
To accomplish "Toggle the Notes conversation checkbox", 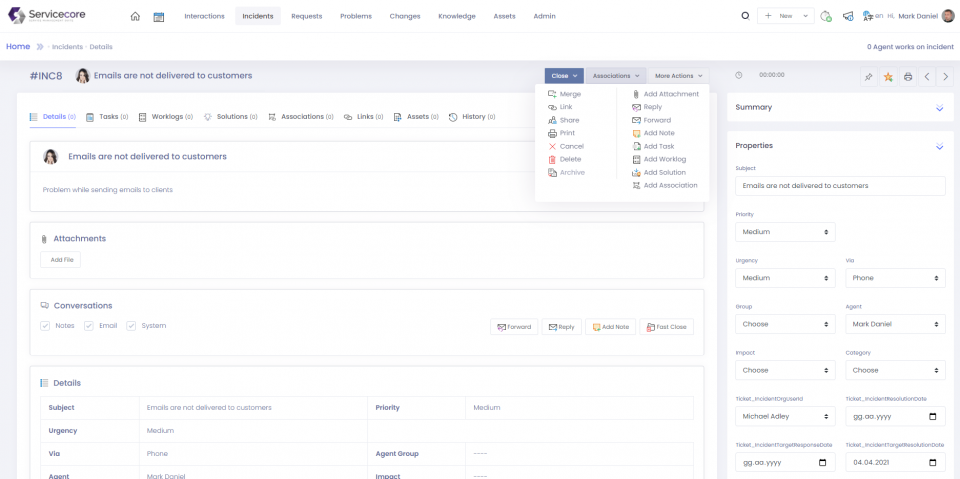I will click(45, 326).
